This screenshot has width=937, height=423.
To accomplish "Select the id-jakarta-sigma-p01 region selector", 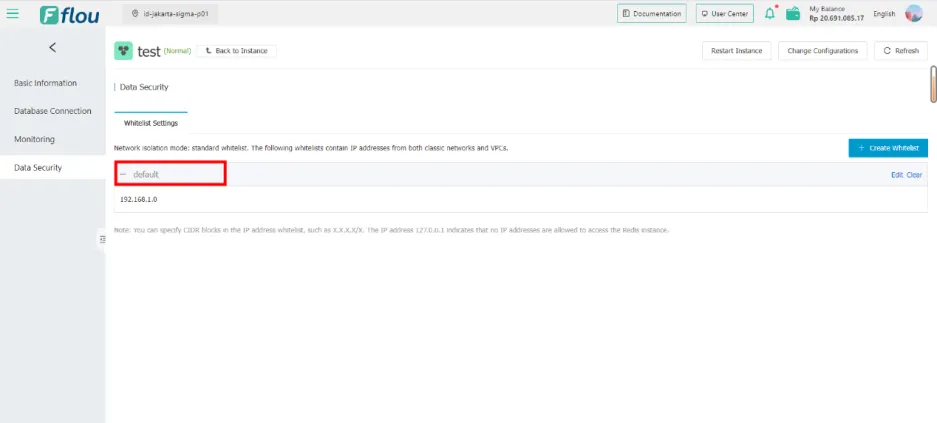I will [x=170, y=14].
